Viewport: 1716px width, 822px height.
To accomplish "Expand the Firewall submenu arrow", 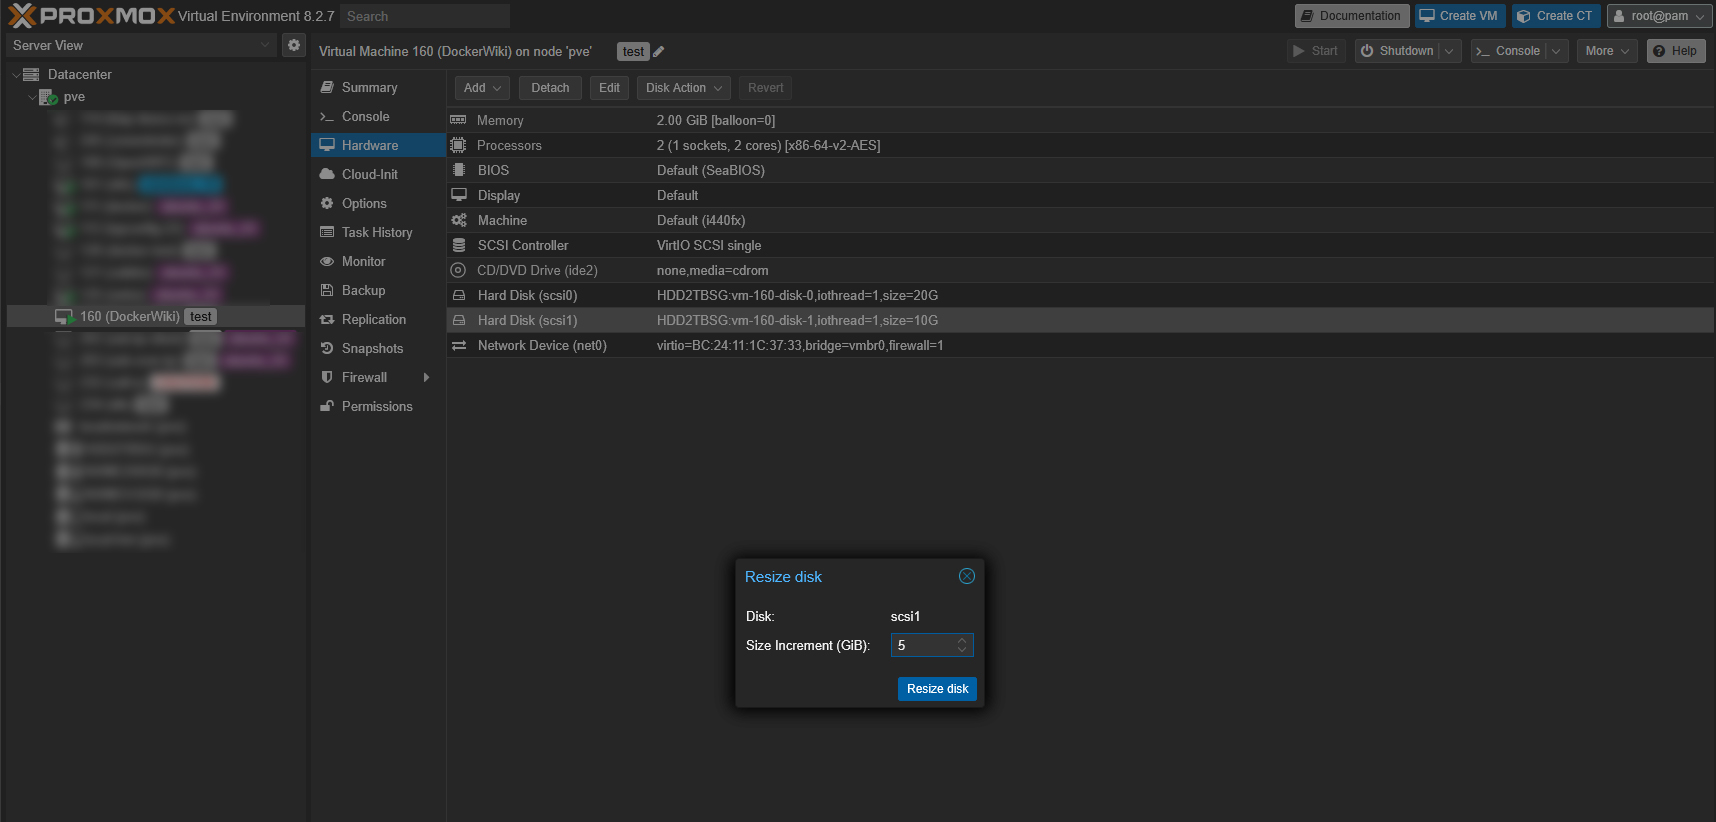I will pyautogui.click(x=427, y=377).
